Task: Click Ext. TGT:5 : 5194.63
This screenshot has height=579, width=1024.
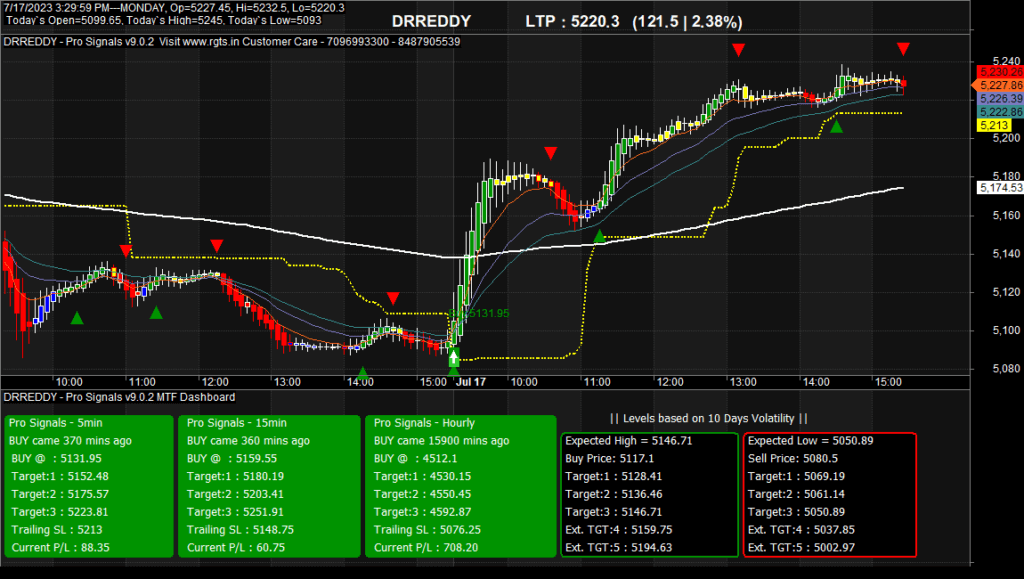Action: pyautogui.click(x=618, y=548)
